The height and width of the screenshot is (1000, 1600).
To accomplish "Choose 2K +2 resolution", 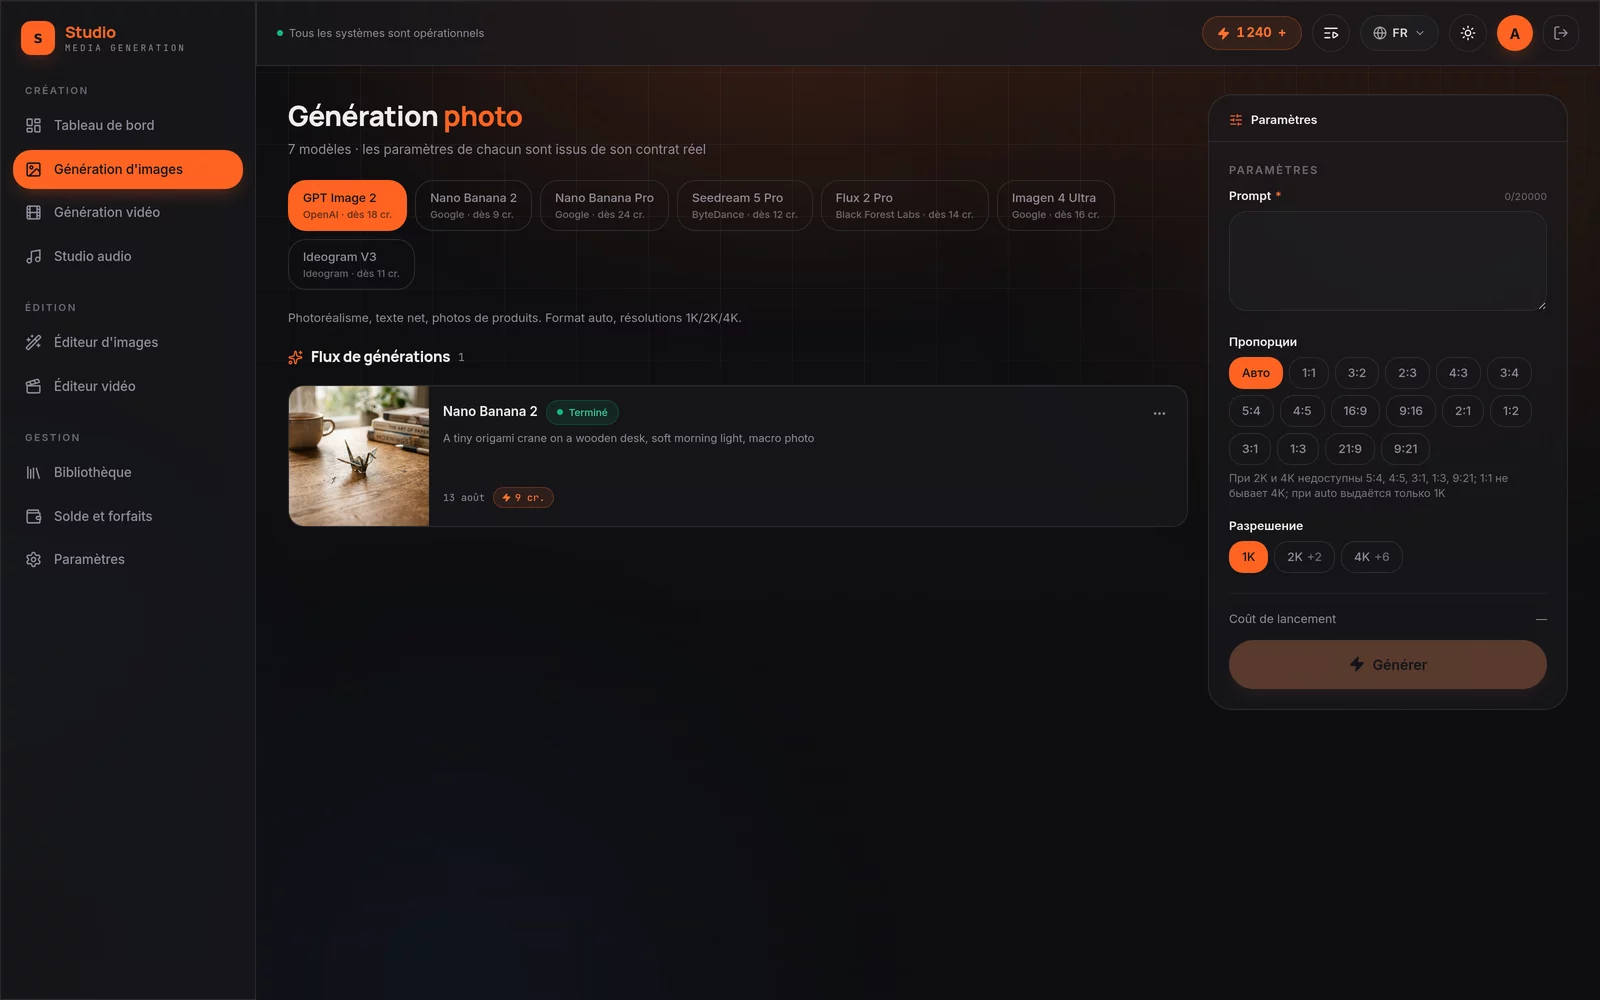I will tap(1304, 557).
